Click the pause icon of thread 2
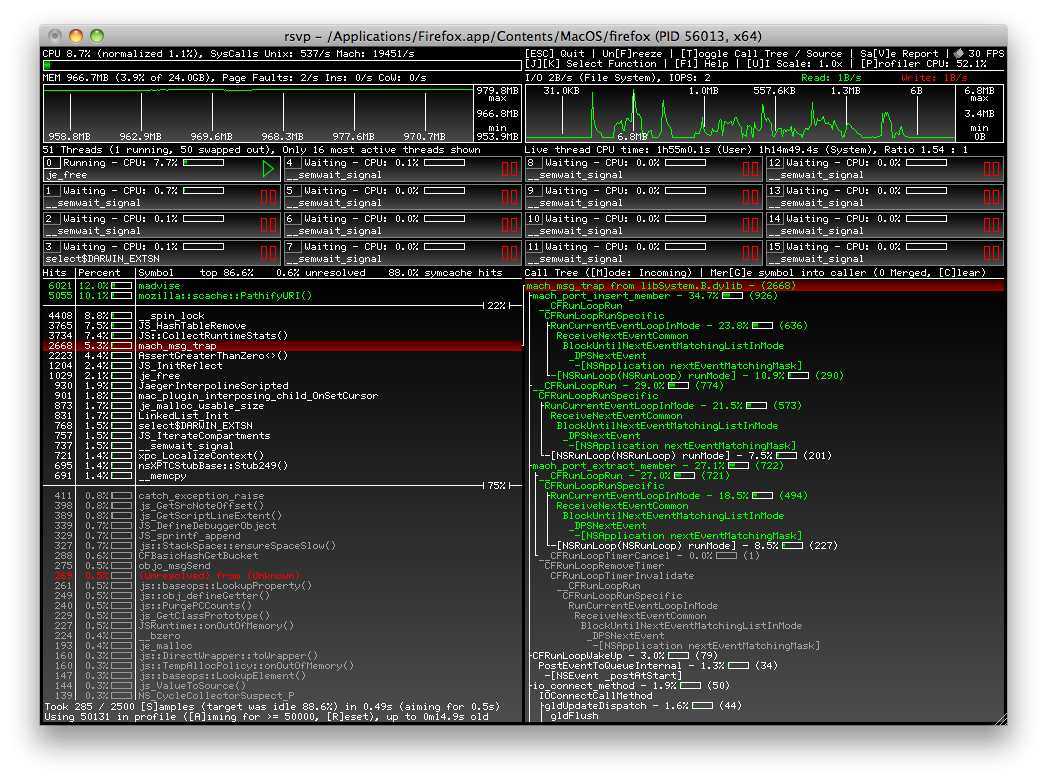Screen dimensions: 1047x780 [x=268, y=225]
